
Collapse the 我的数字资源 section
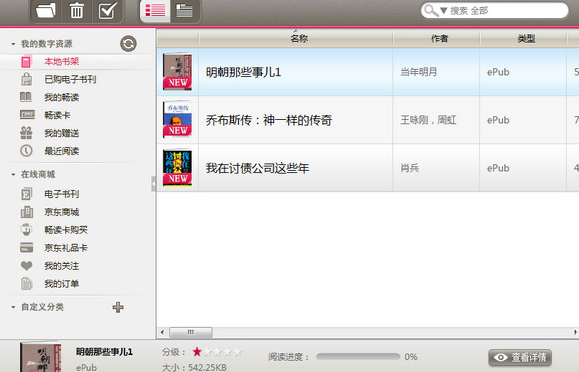pos(13,44)
